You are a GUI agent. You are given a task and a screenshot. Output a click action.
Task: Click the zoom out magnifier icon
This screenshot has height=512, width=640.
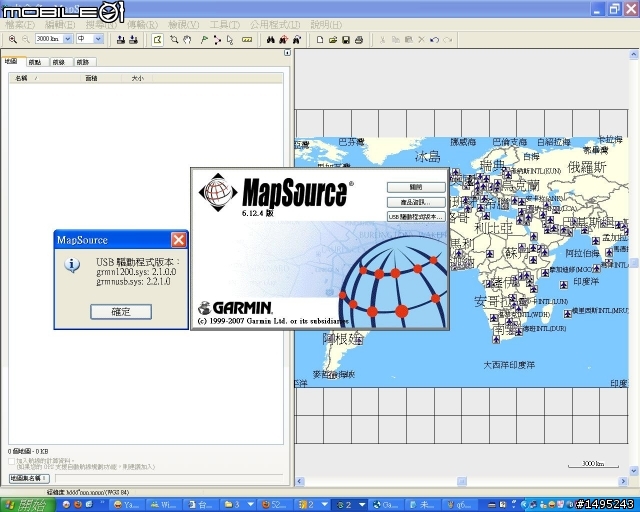point(26,39)
